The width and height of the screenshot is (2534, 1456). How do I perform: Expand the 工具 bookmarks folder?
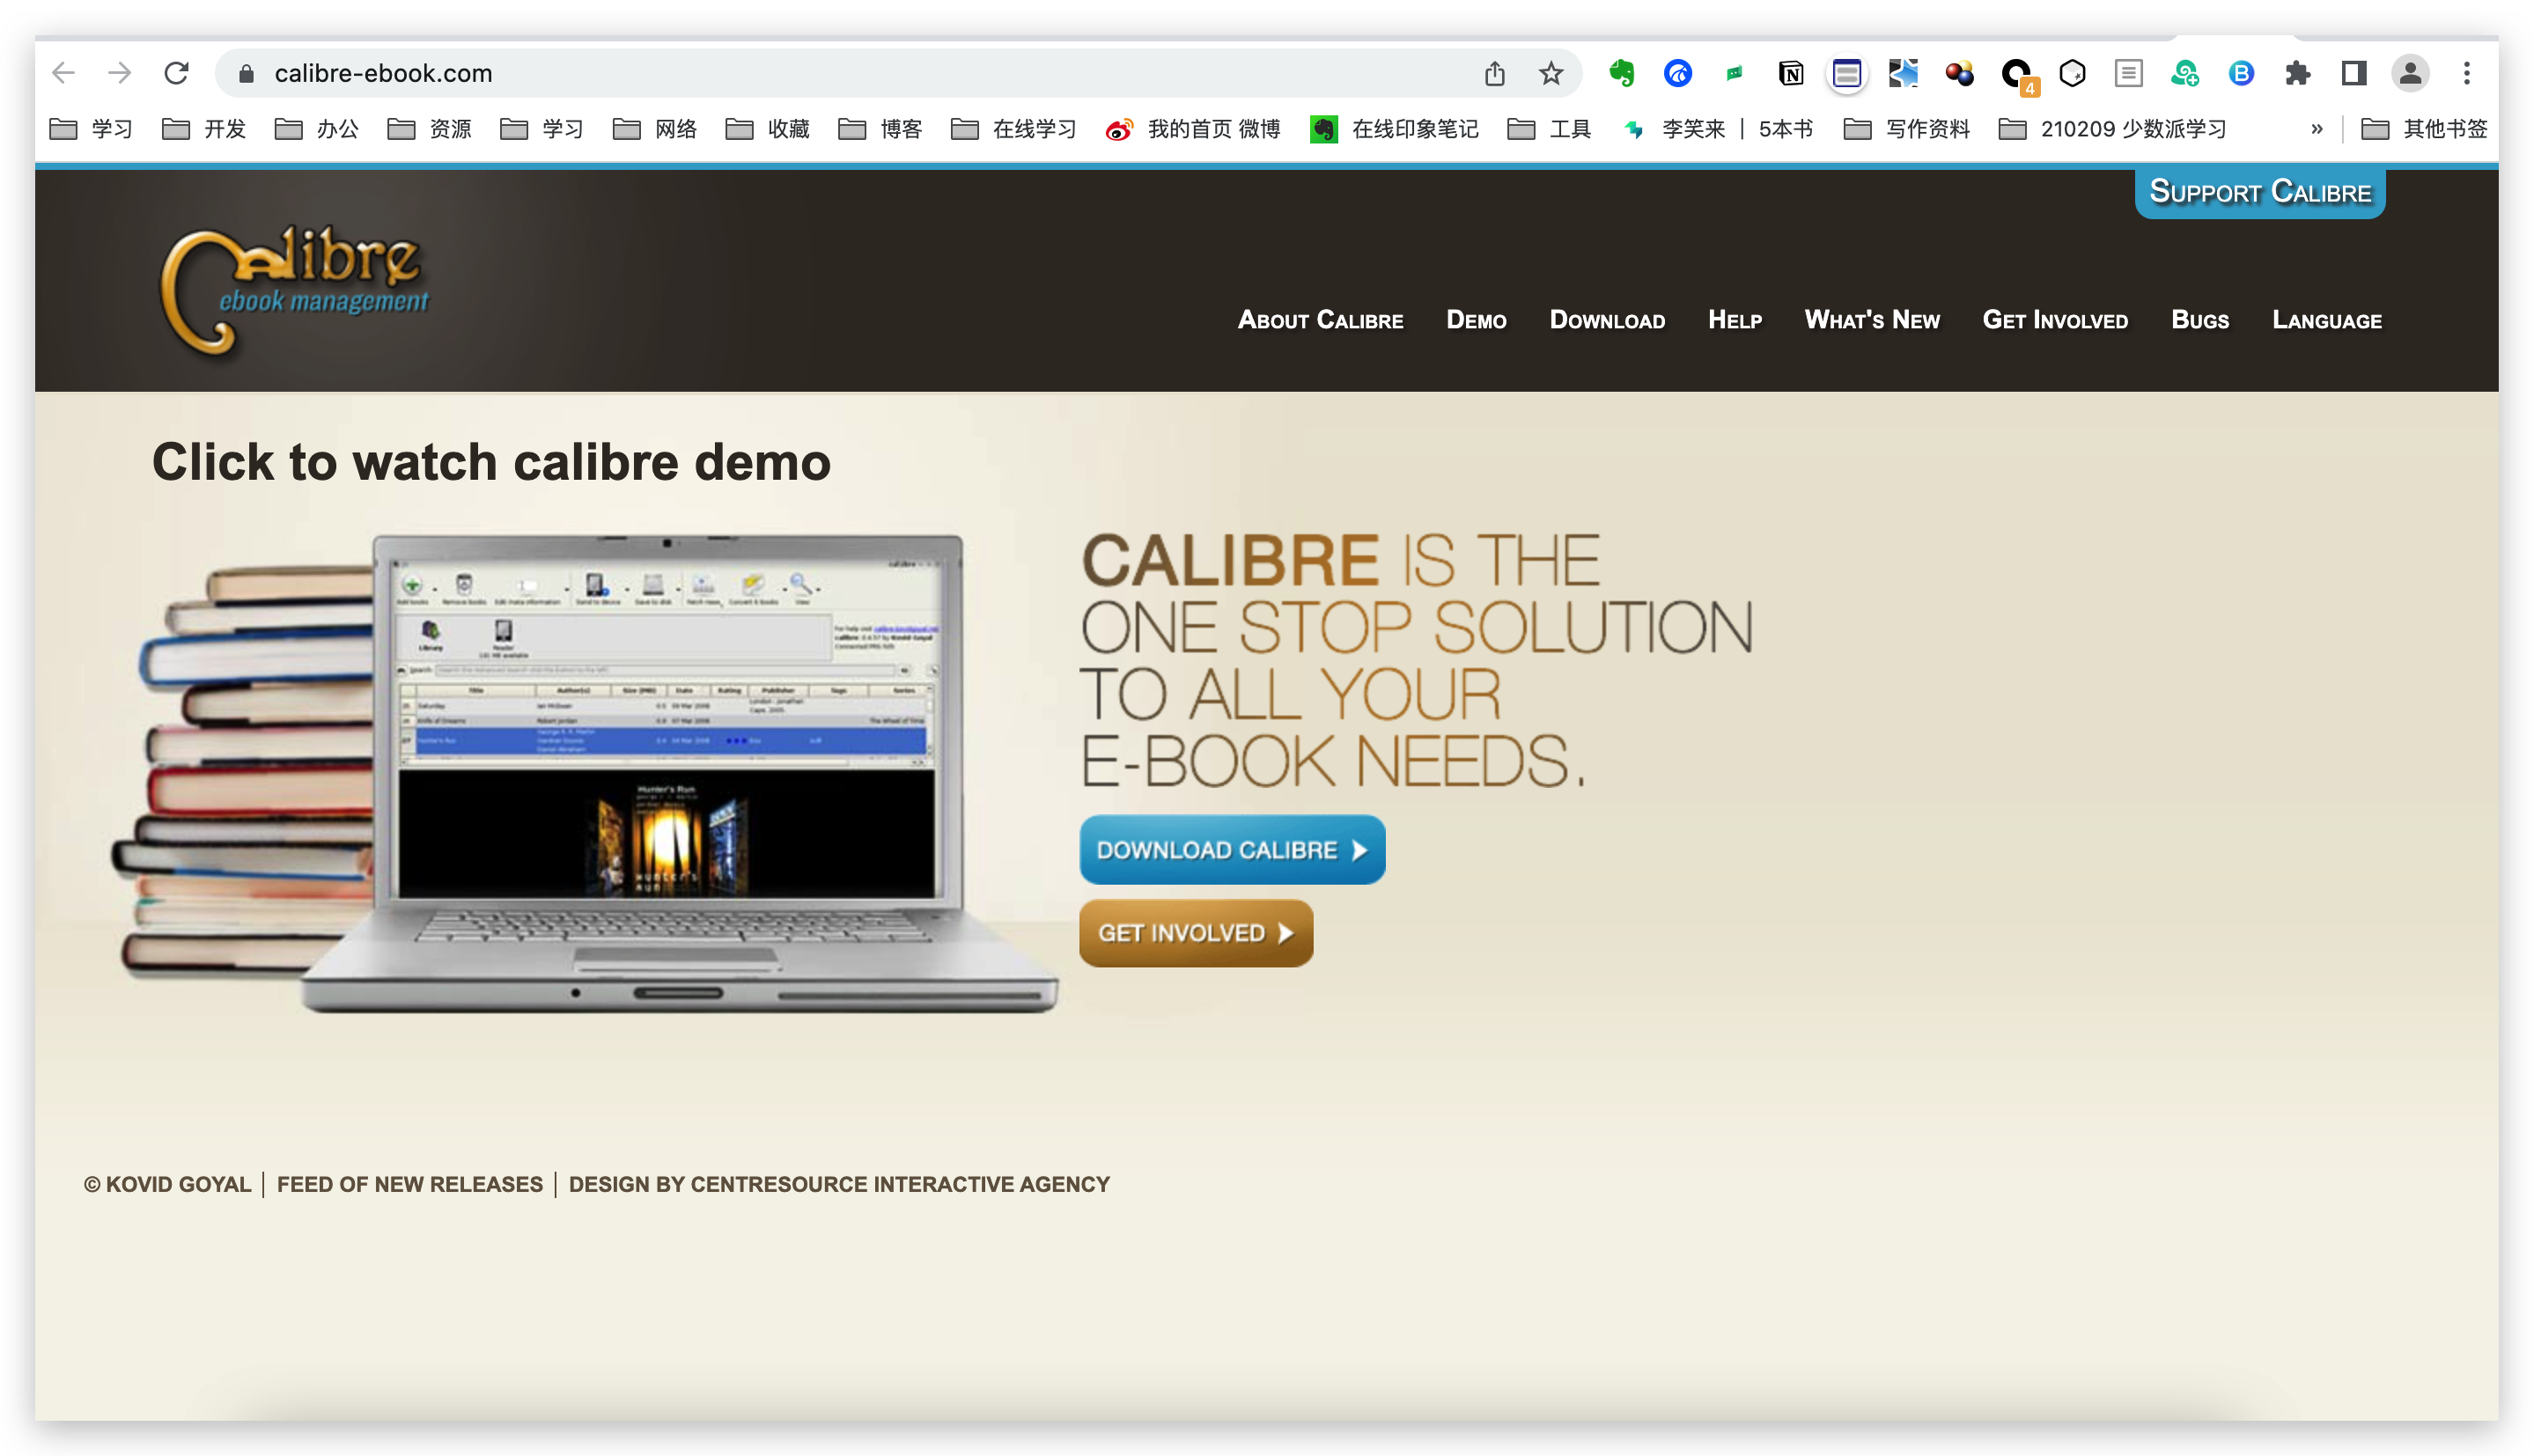1548,129
